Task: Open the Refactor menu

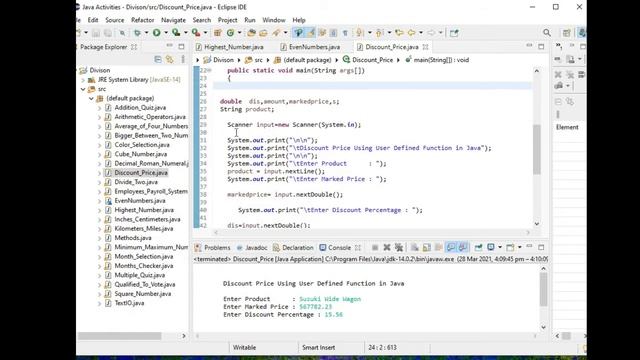Action: 142,20
